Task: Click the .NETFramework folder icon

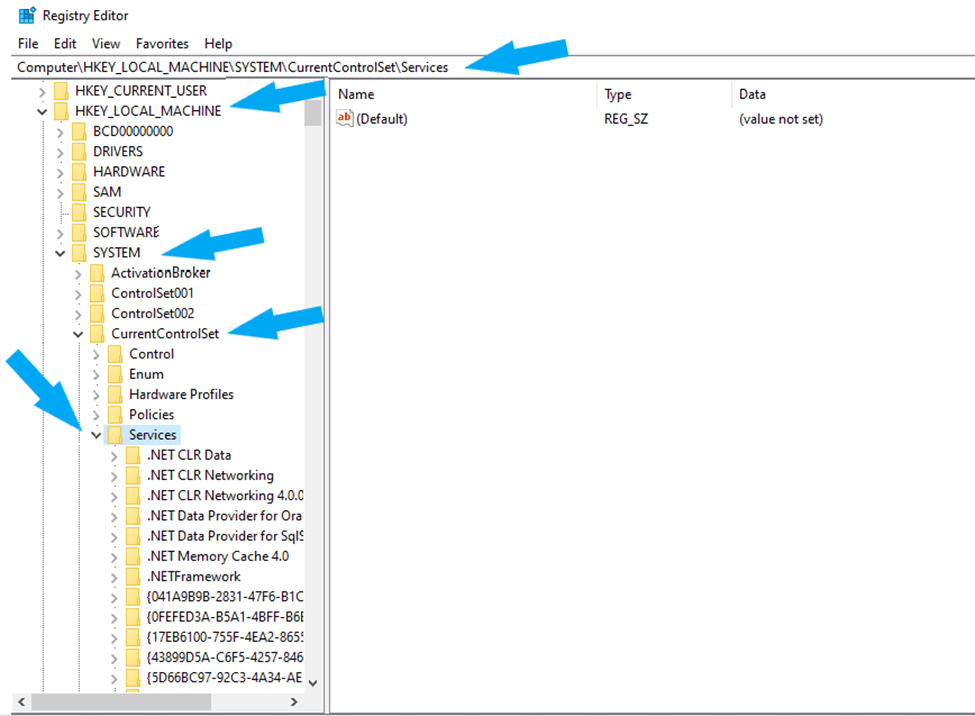Action: 133,577
